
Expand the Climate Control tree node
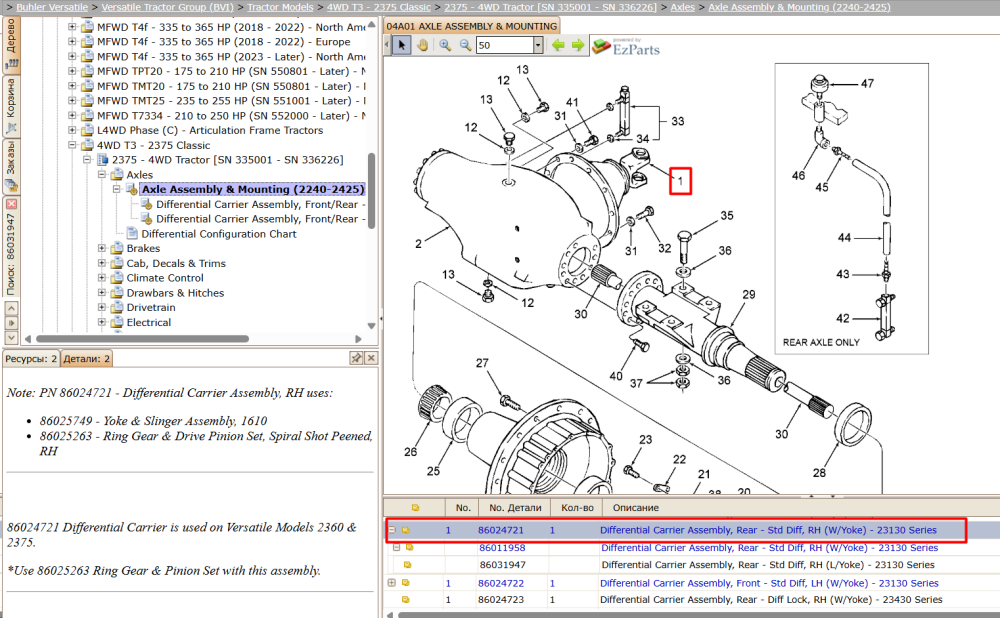point(101,277)
